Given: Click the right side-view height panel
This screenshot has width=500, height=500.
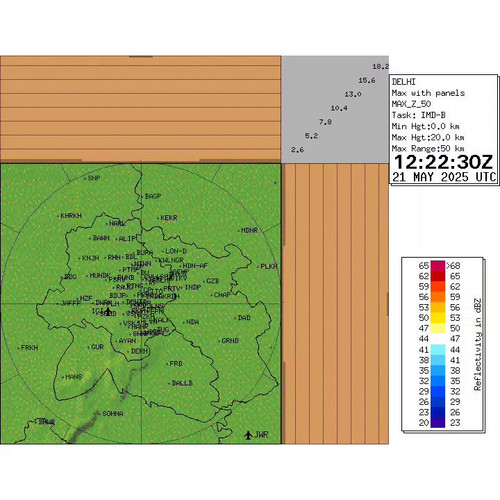Looking at the screenshot, I should tap(336, 304).
